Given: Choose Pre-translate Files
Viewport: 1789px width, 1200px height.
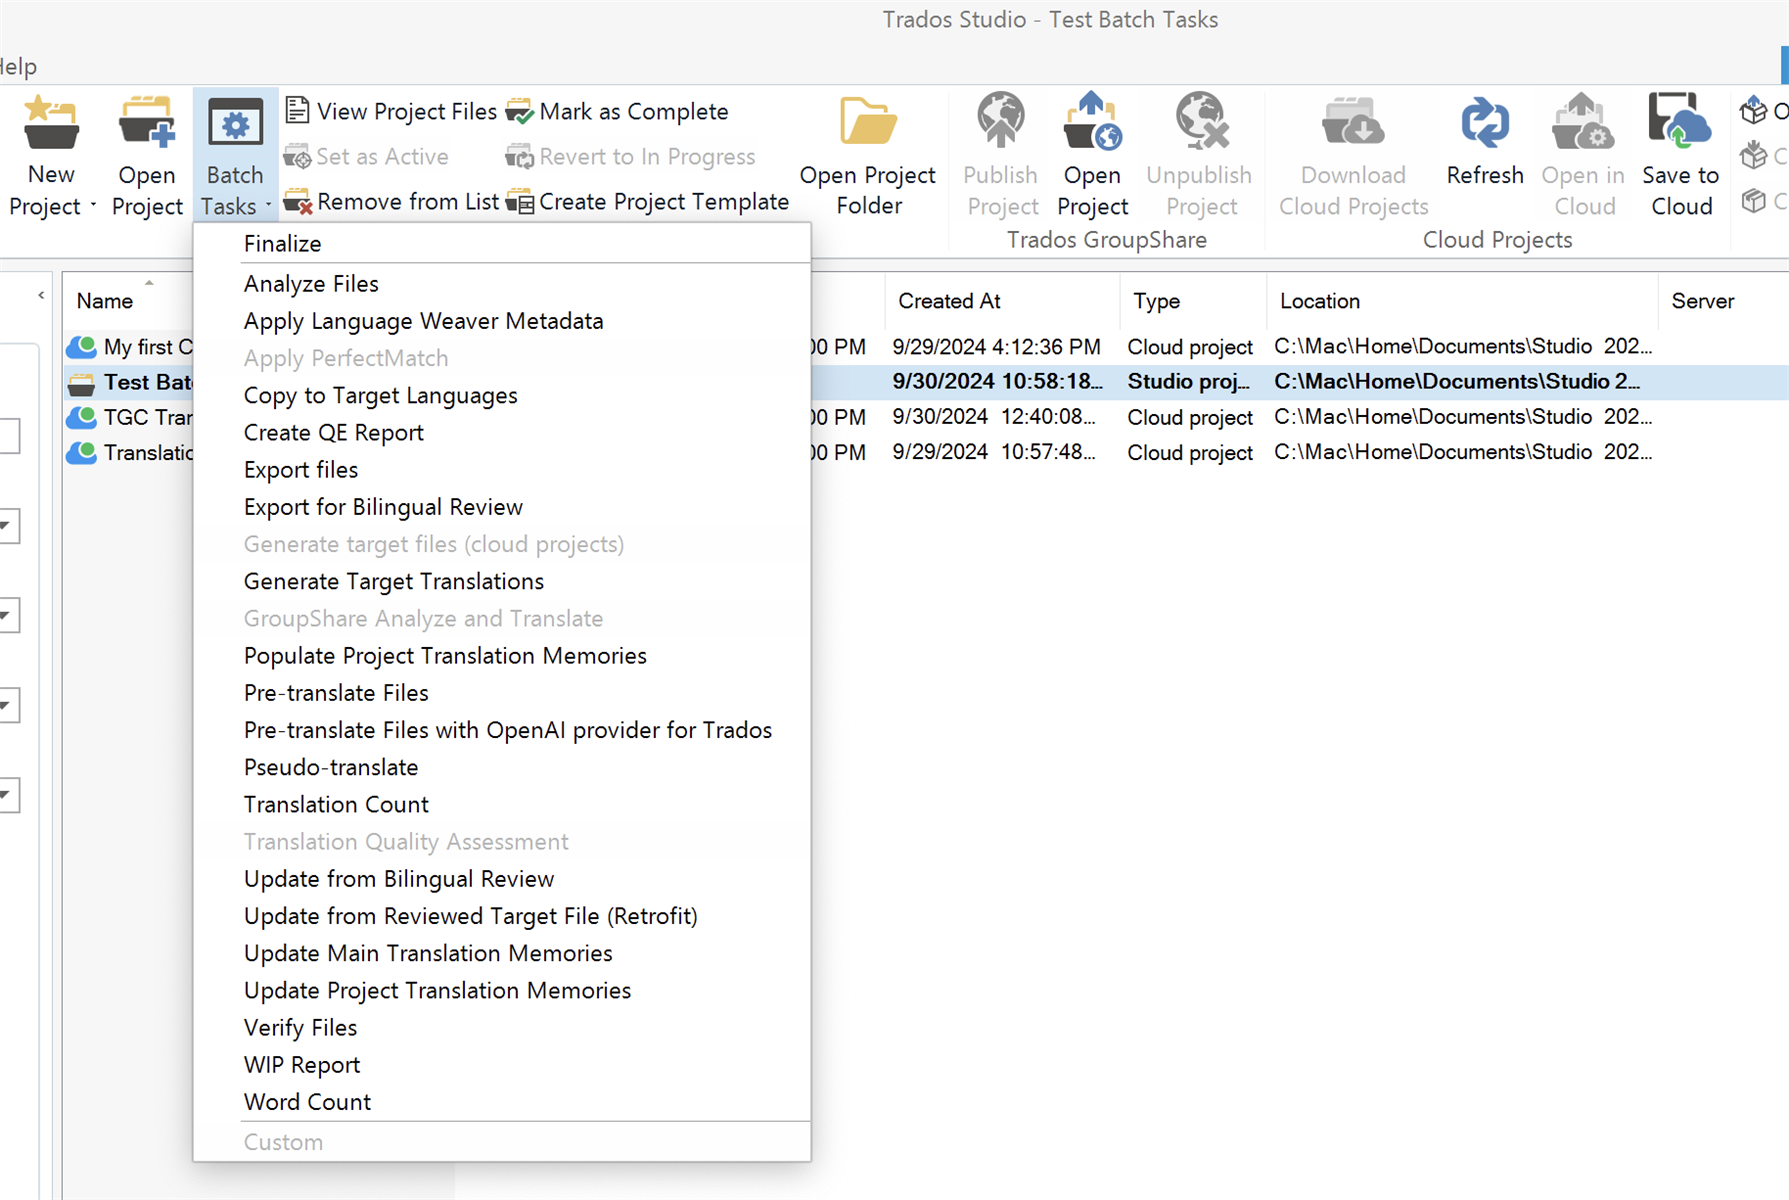Looking at the screenshot, I should (336, 692).
